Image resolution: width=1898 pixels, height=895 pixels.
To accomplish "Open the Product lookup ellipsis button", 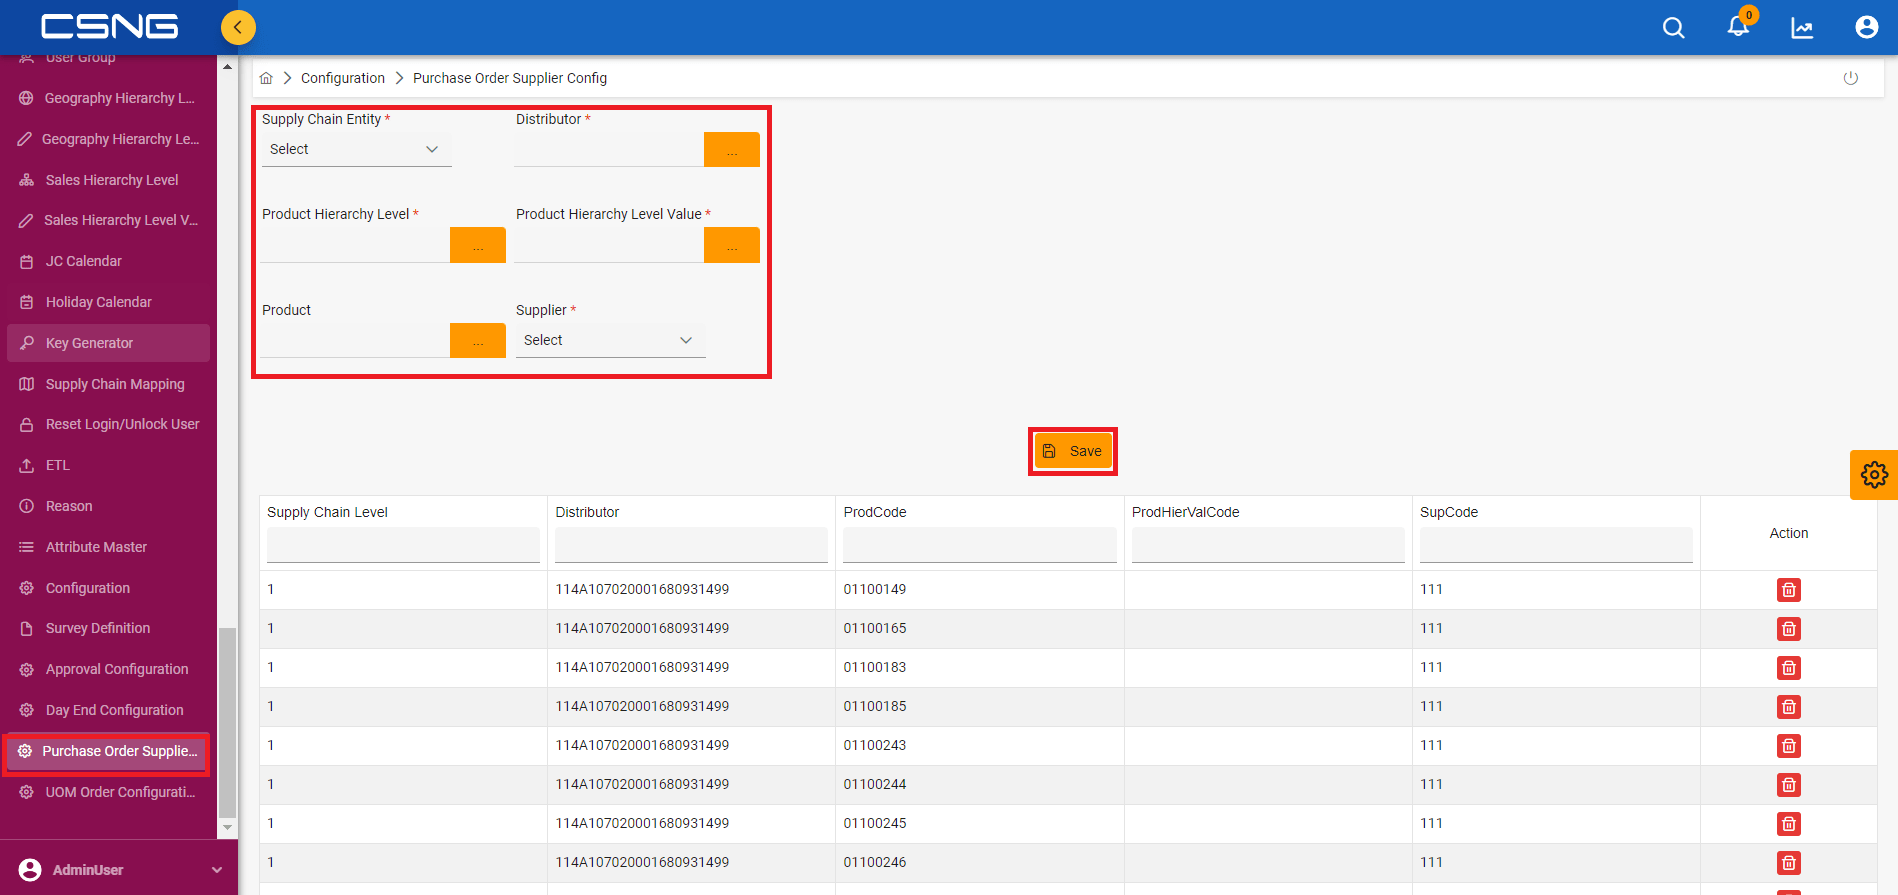I will tap(478, 341).
